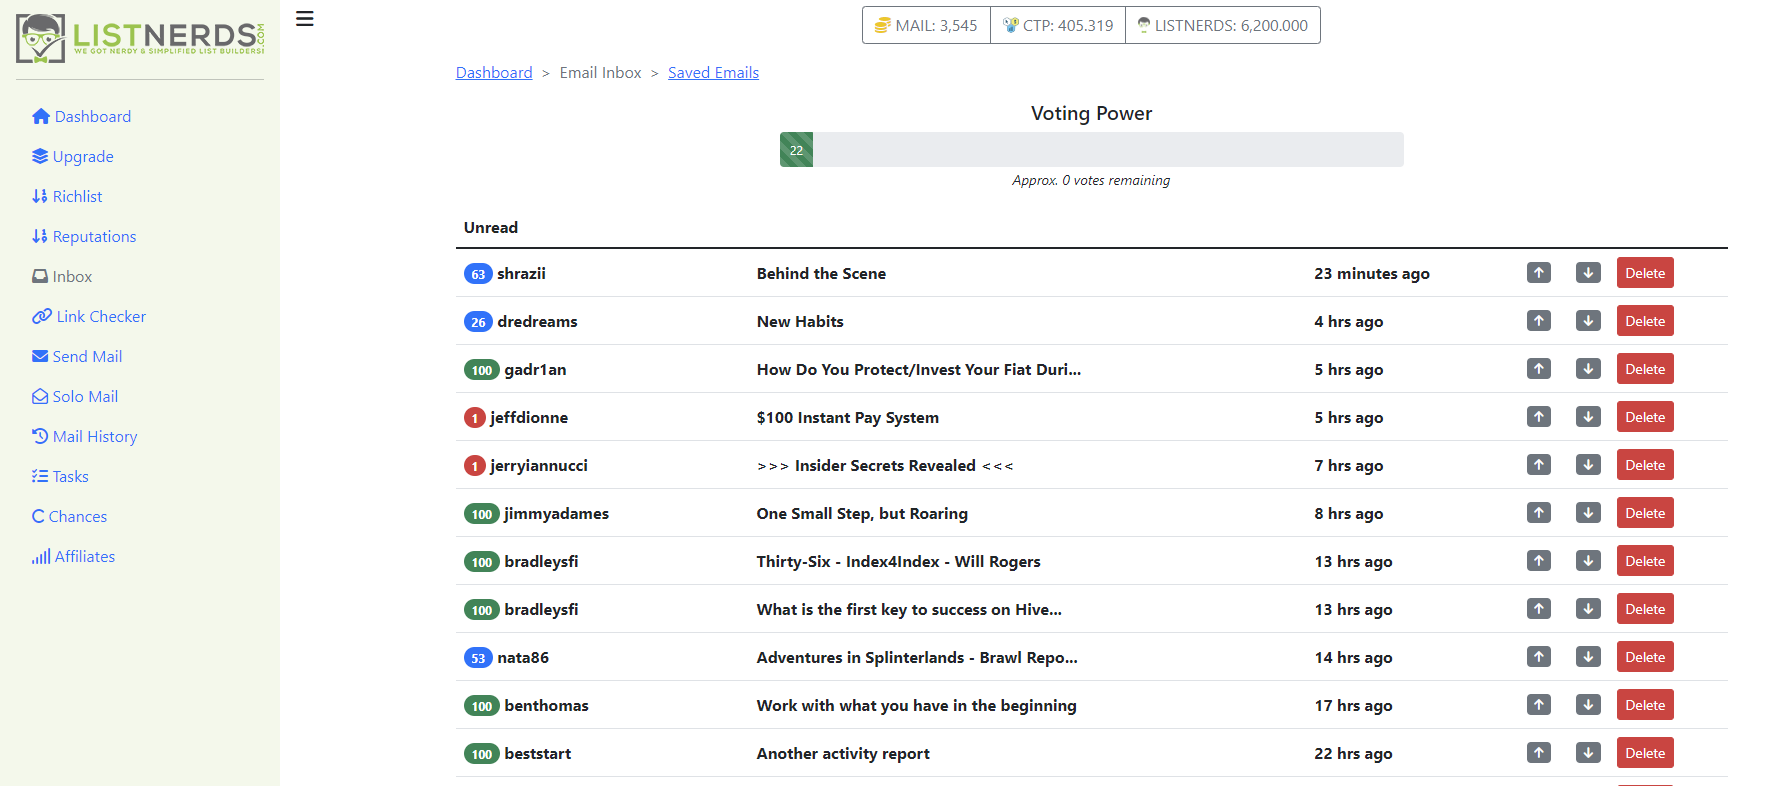Downvote benthomas' email

tap(1588, 705)
